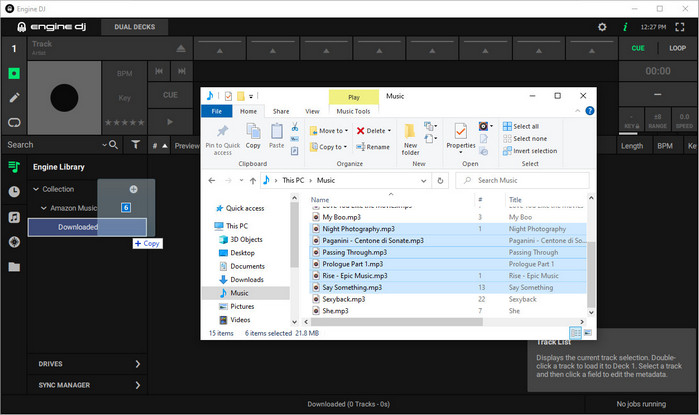Collapse the Collection tree
This screenshot has width=699, height=415.
pyautogui.click(x=36, y=189)
